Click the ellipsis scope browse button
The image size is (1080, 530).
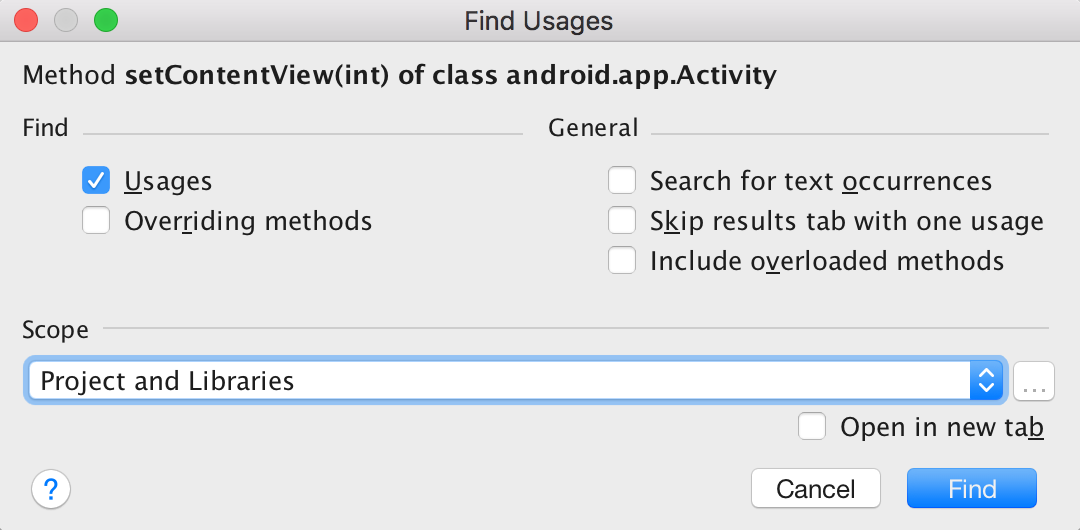1034,381
